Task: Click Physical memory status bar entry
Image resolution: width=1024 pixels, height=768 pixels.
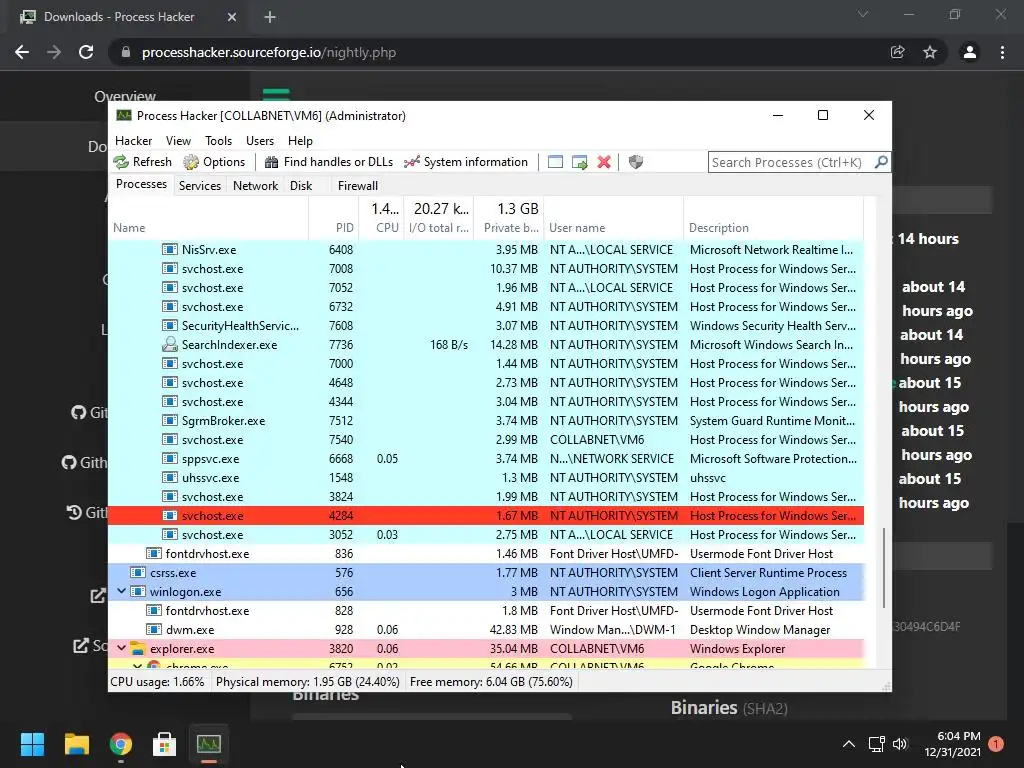Action: click(308, 682)
